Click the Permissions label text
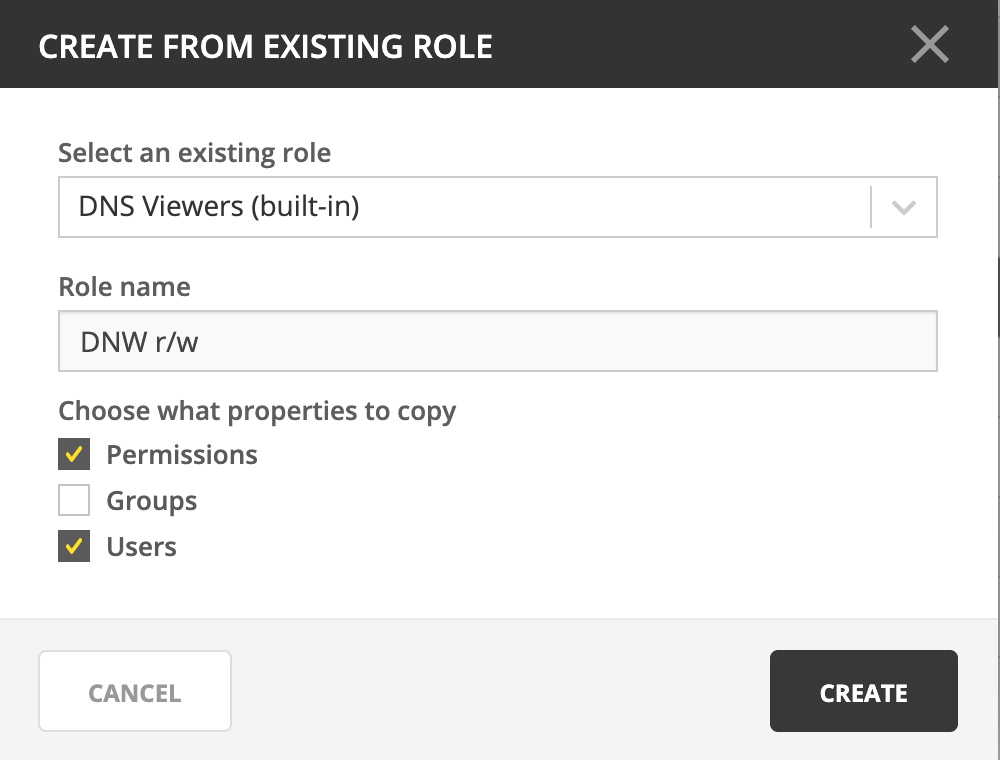Image resolution: width=1000 pixels, height=760 pixels. tap(182, 455)
